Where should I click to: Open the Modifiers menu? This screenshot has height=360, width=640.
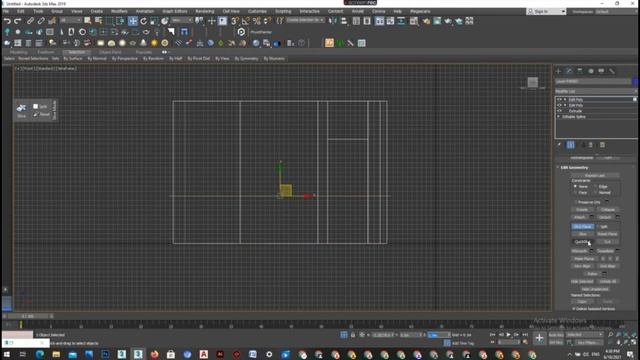click(119, 11)
